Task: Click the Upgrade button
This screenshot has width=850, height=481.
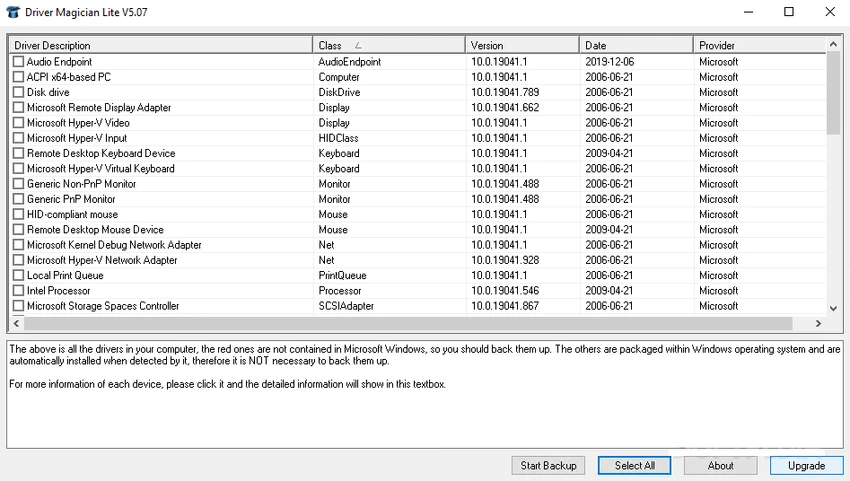Action: point(807,465)
